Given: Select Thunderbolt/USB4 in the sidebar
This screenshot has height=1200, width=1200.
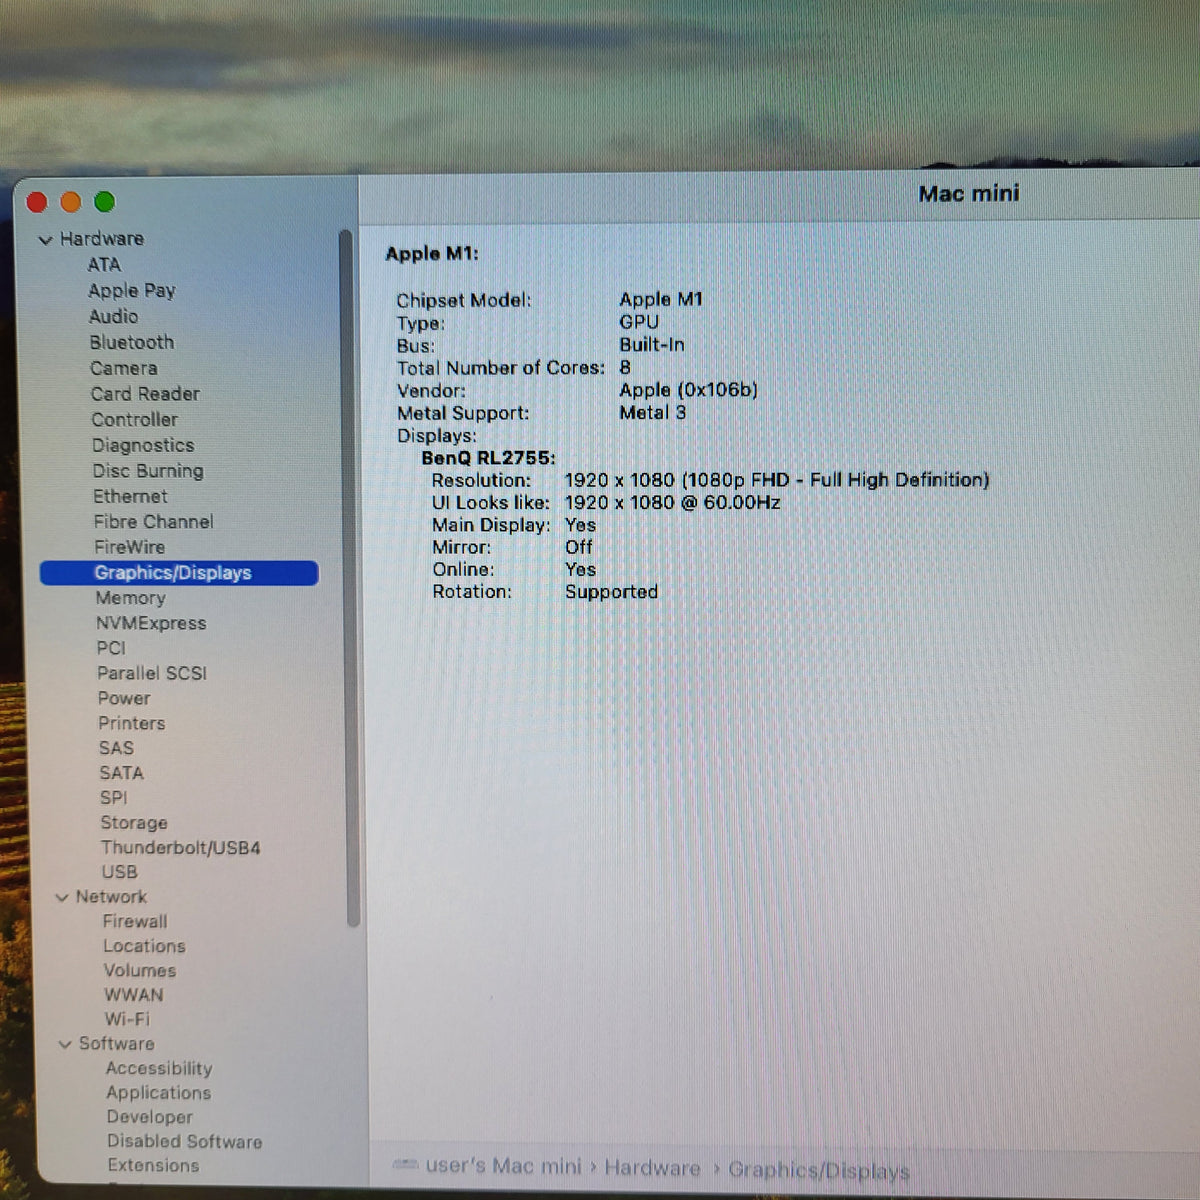Looking at the screenshot, I should [180, 848].
